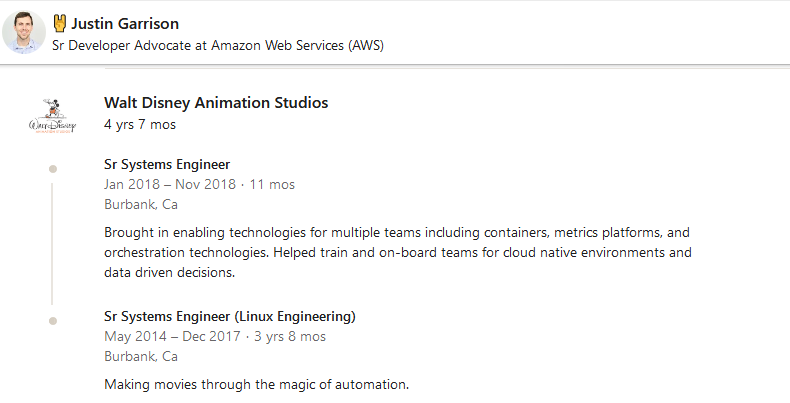Select the first Sr Systems Engineer job title
This screenshot has width=790, height=403.
tap(167, 164)
